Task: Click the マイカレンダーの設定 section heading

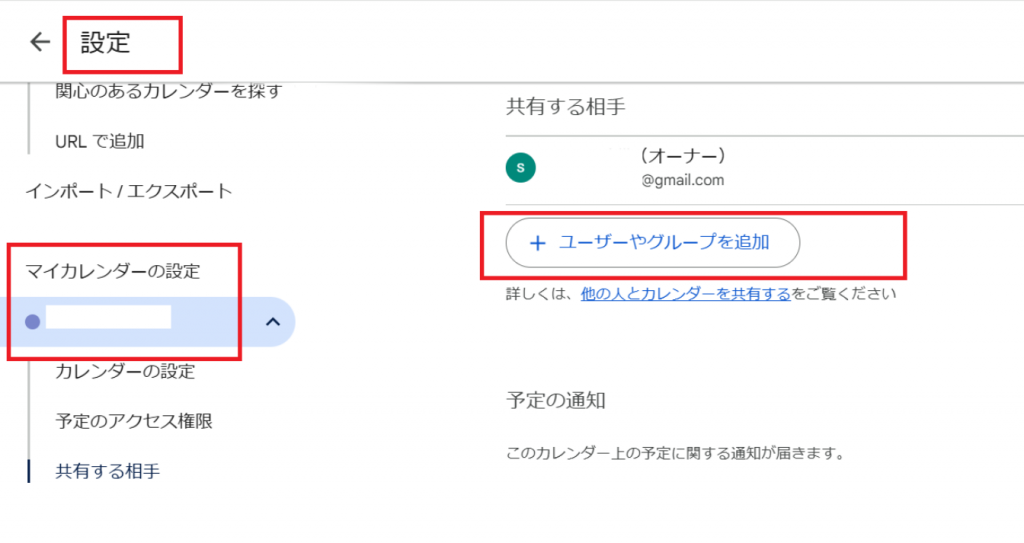Action: pos(112,271)
